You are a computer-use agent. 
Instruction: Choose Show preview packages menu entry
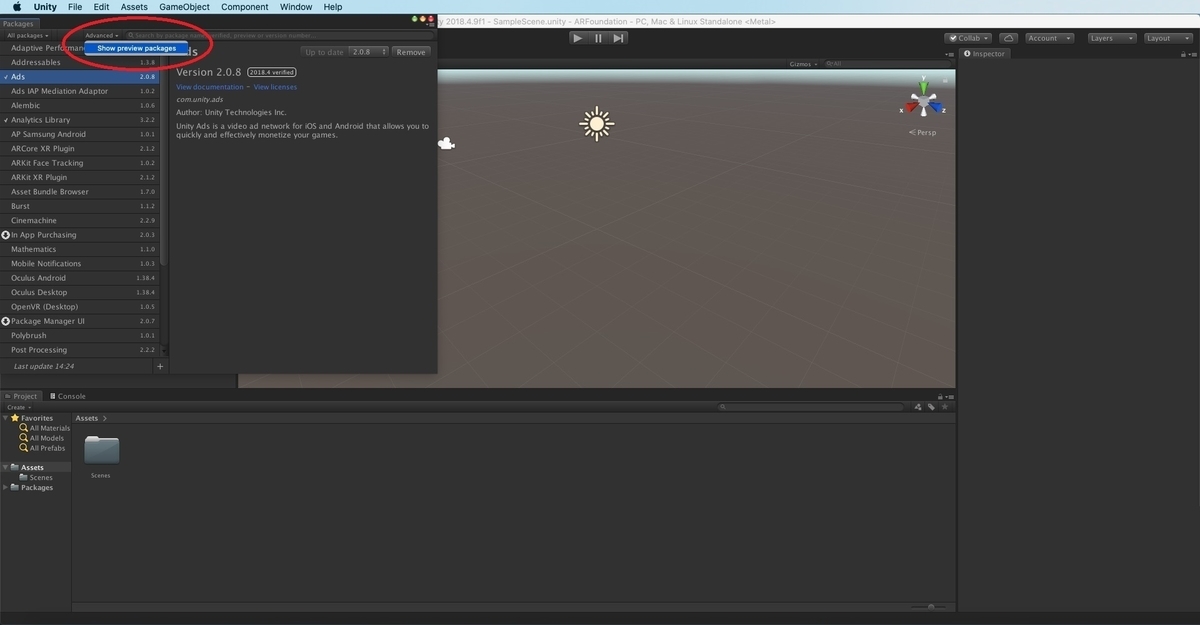coord(136,48)
